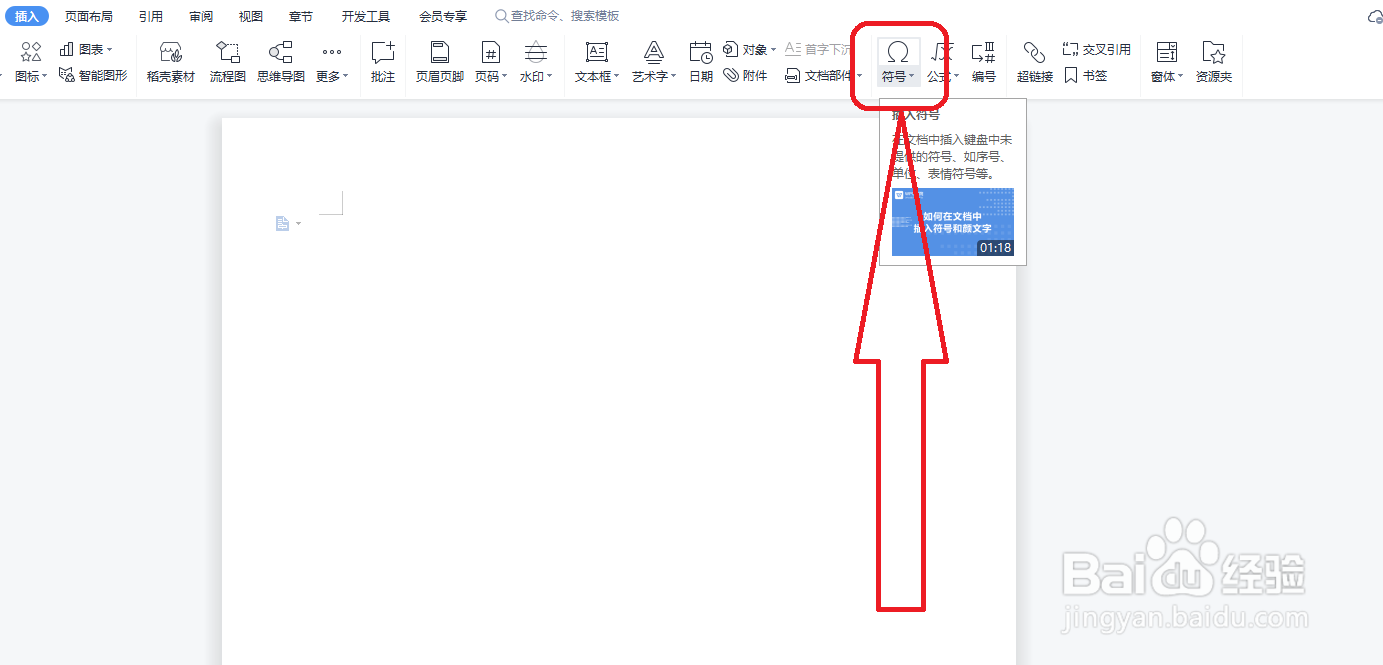Open 智能图形 smart graphics
The image size is (1383, 665).
(93, 75)
